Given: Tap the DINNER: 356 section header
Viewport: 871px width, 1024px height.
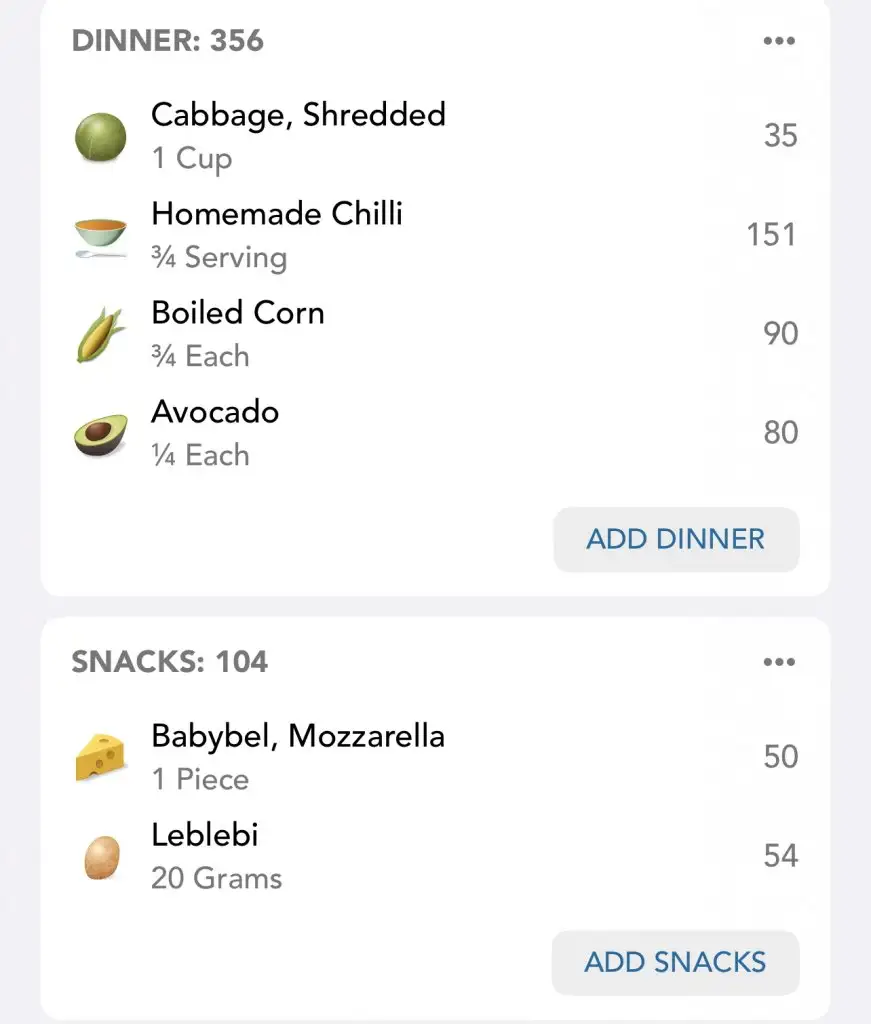Looking at the screenshot, I should click(168, 40).
